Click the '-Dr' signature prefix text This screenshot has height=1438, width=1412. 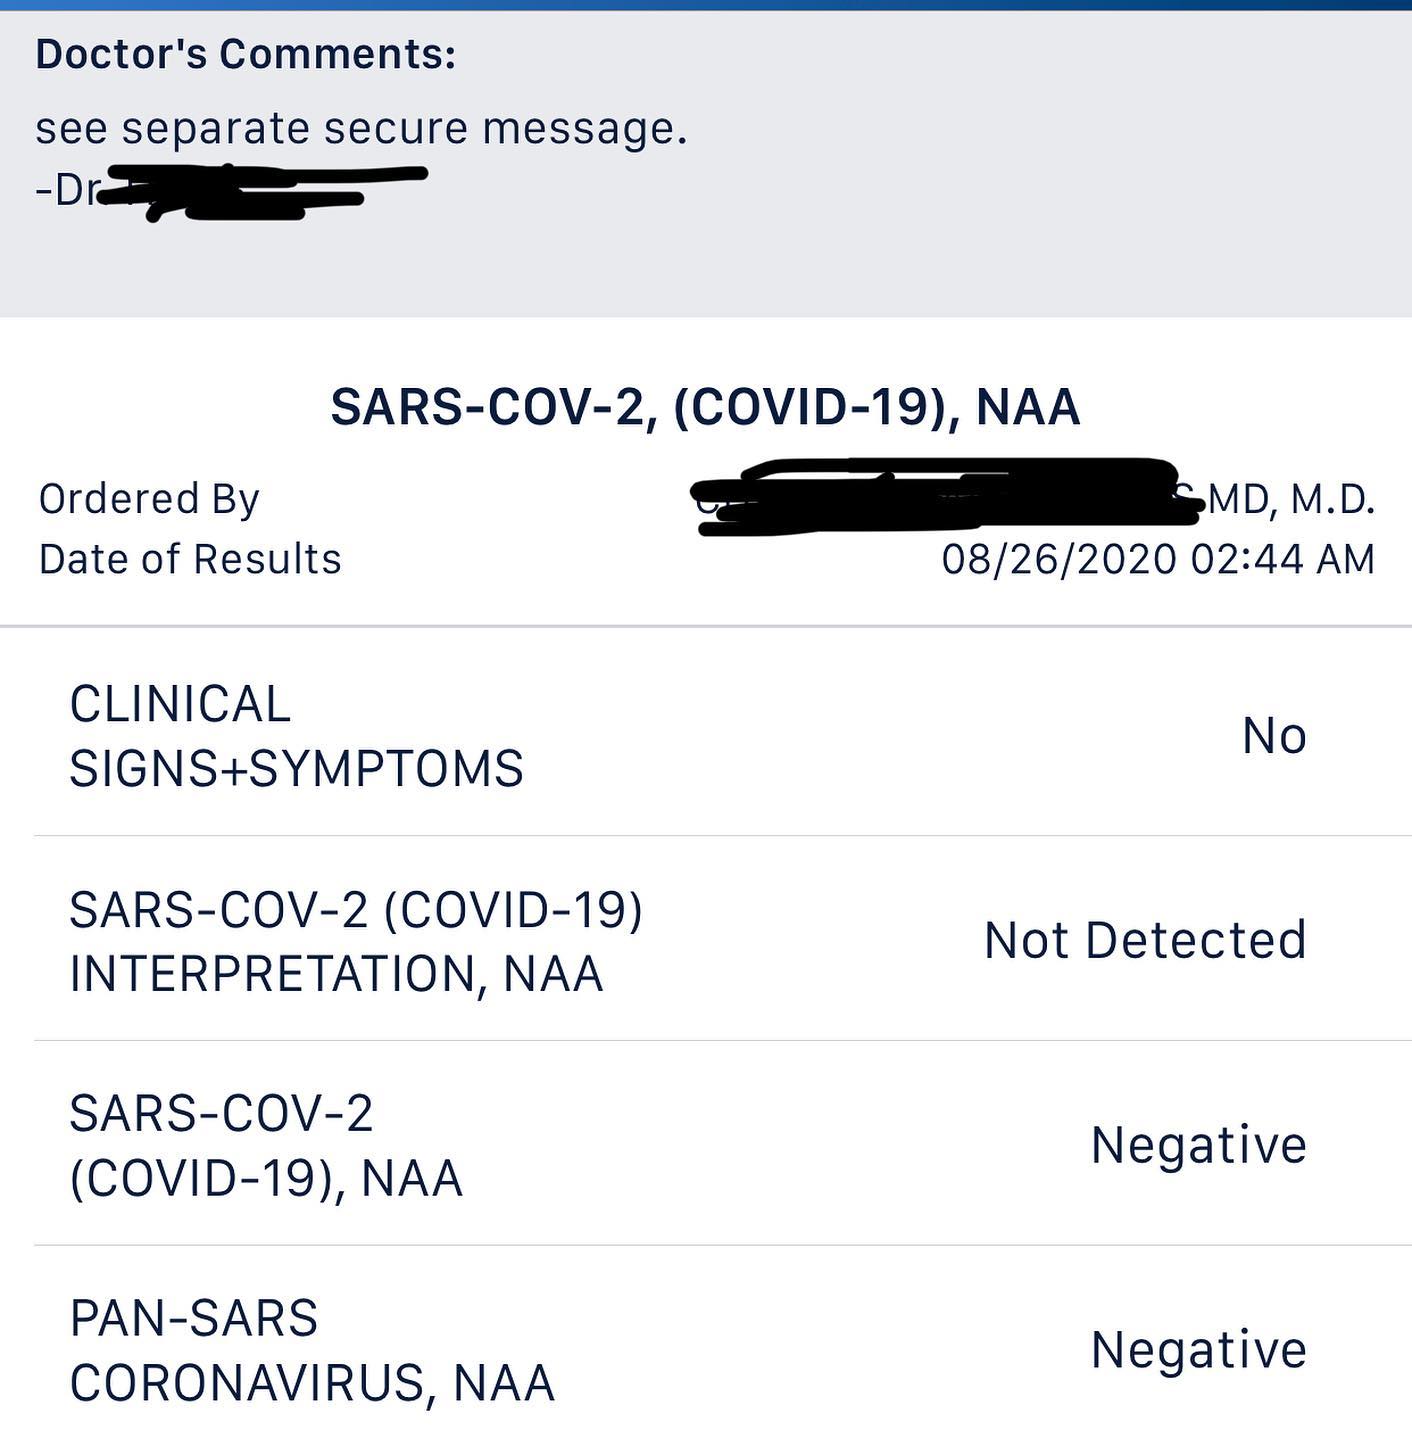63,189
